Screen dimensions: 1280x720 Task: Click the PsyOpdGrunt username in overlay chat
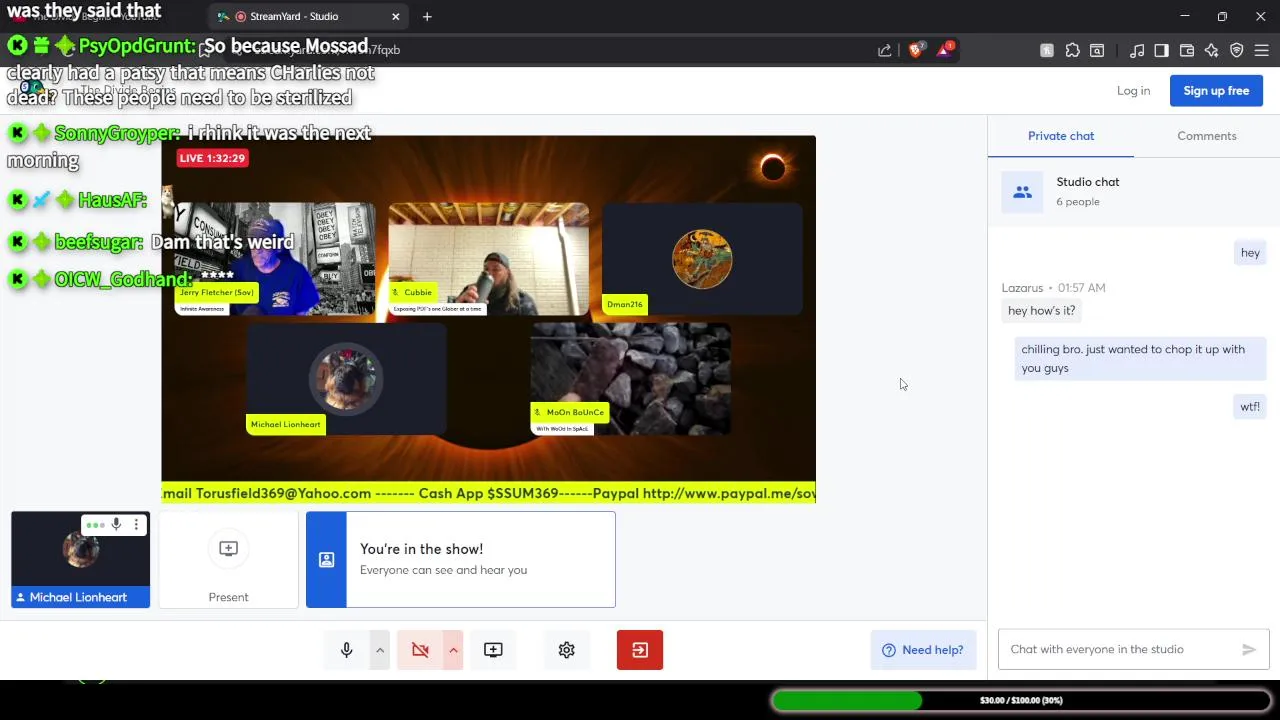(137, 46)
